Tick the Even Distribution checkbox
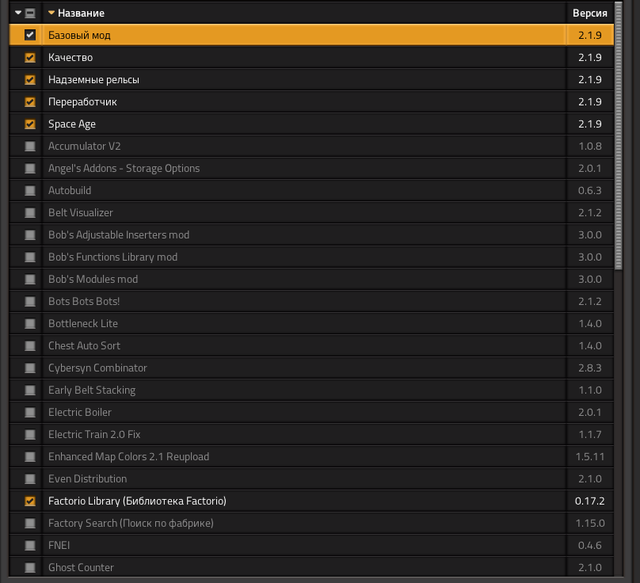This screenshot has width=640, height=583. pyautogui.click(x=30, y=479)
